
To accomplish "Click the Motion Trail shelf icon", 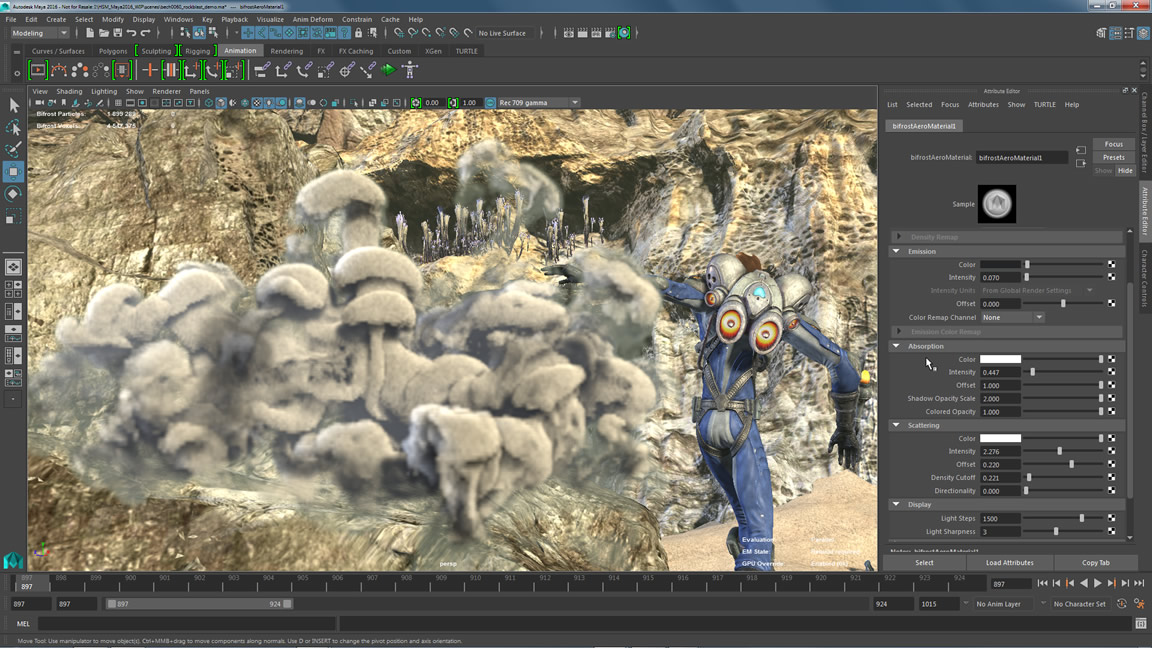I will click(x=59, y=70).
